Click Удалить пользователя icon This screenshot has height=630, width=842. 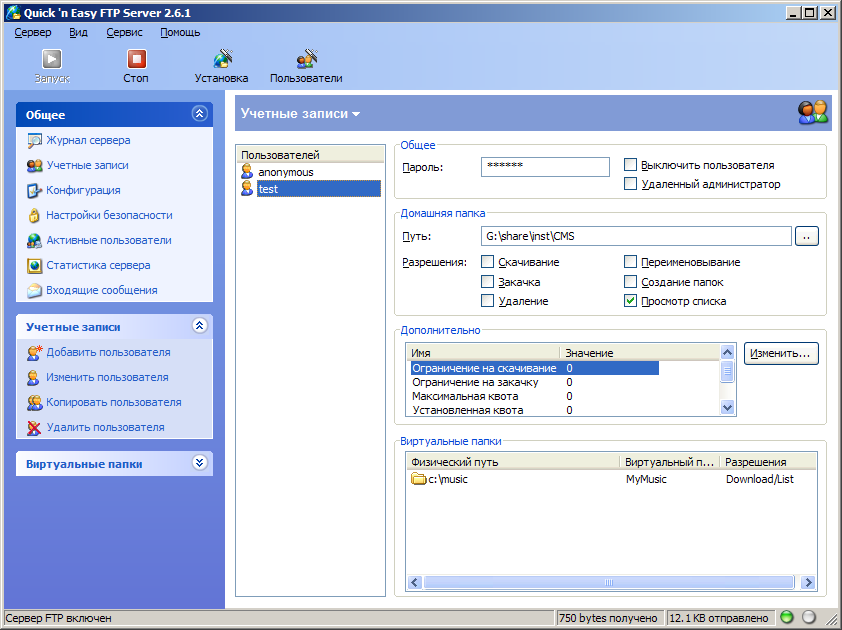click(x=35, y=428)
